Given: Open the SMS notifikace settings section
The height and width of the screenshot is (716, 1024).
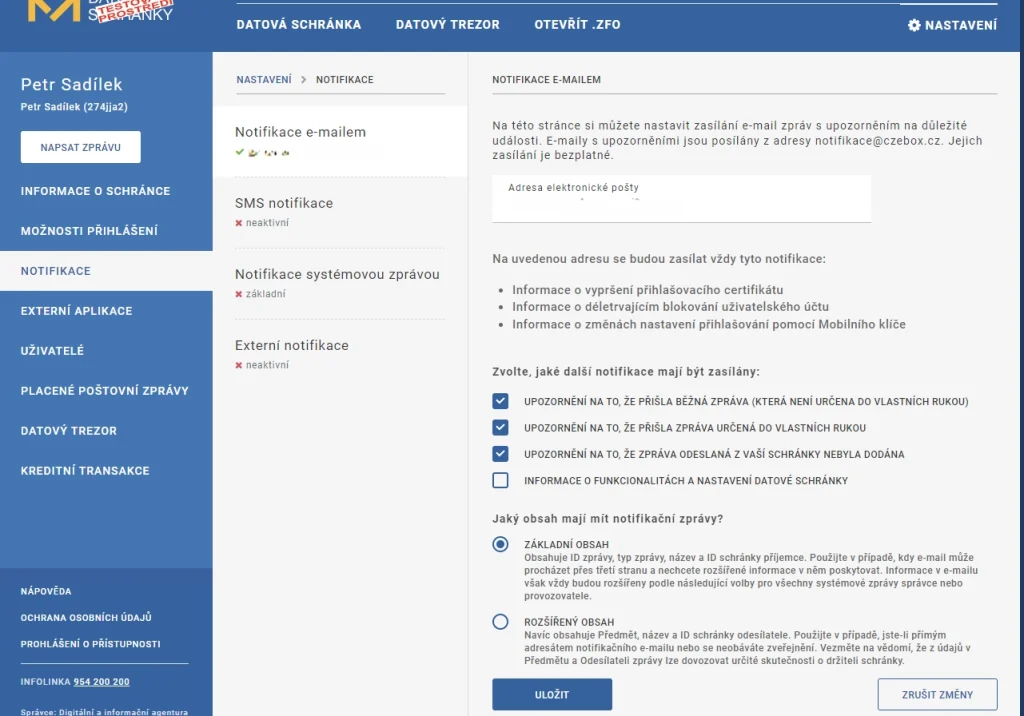Looking at the screenshot, I should 284,204.
